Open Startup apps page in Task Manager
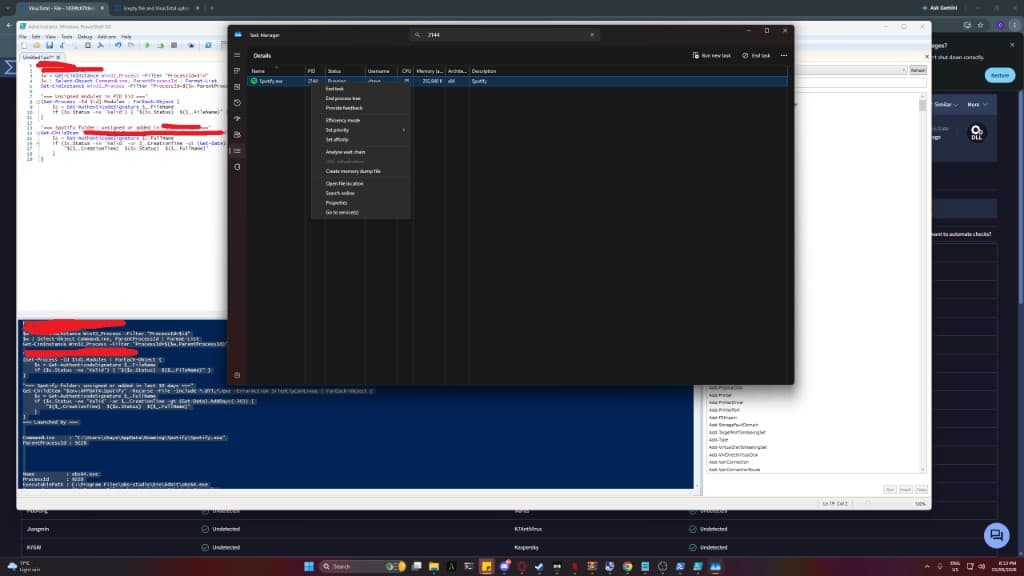The width and height of the screenshot is (1024, 576). pyautogui.click(x=237, y=119)
